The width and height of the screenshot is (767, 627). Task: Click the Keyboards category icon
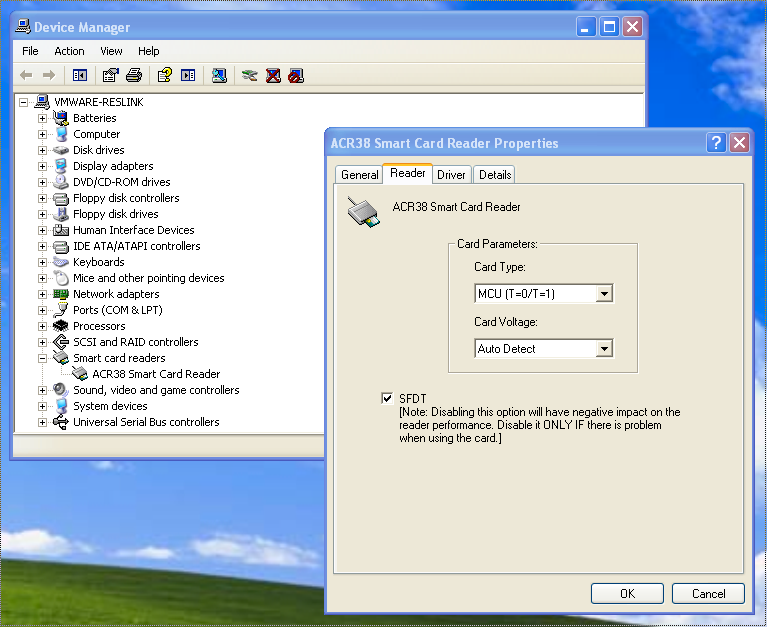click(61, 262)
